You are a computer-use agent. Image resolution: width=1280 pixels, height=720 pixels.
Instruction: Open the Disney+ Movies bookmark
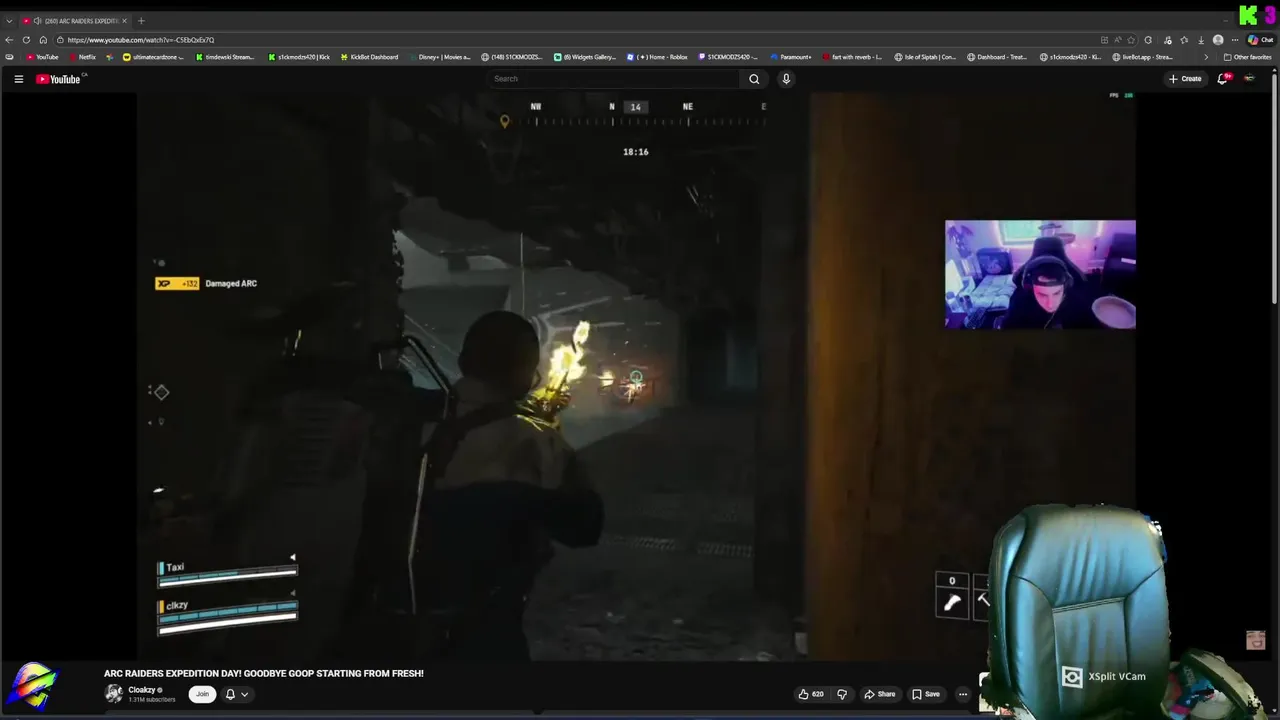439,57
